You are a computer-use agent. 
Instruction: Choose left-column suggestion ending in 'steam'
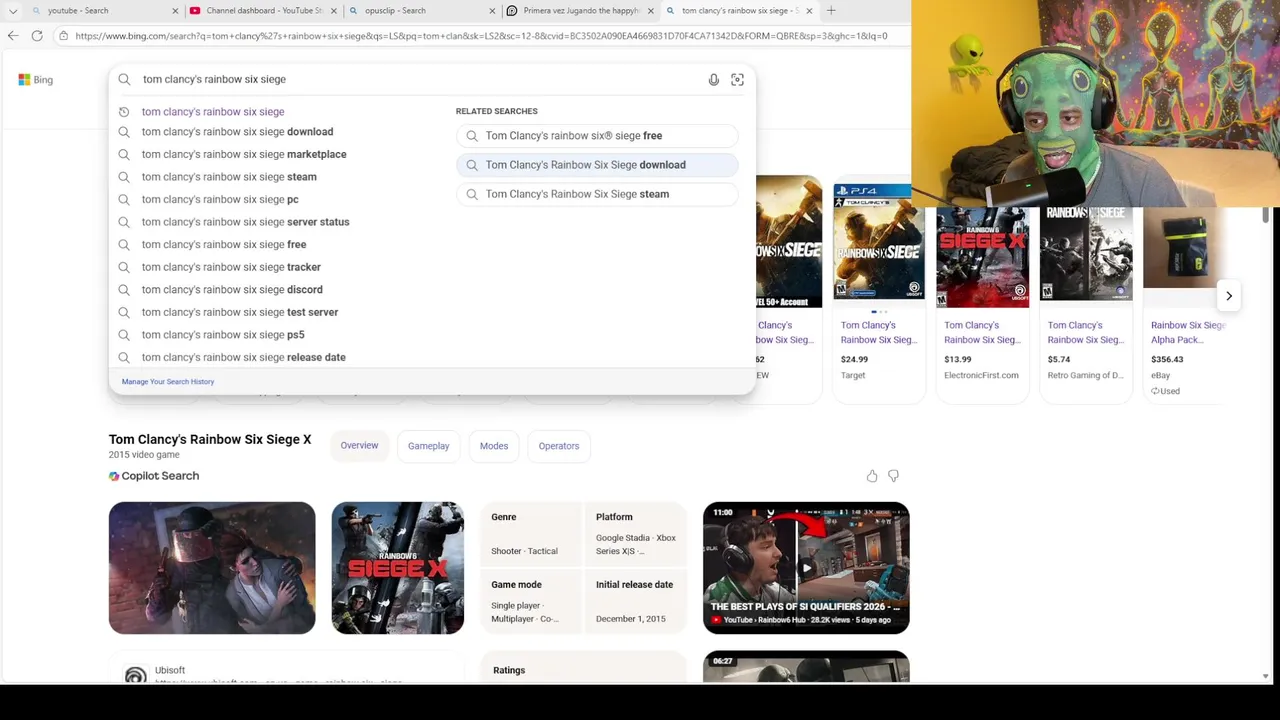tap(229, 177)
